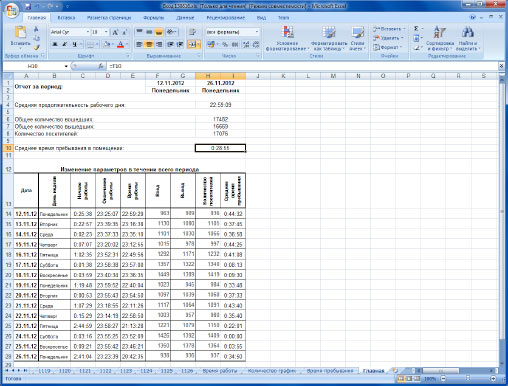
Task: Zoom in with the plus button
Action: pos(493,379)
